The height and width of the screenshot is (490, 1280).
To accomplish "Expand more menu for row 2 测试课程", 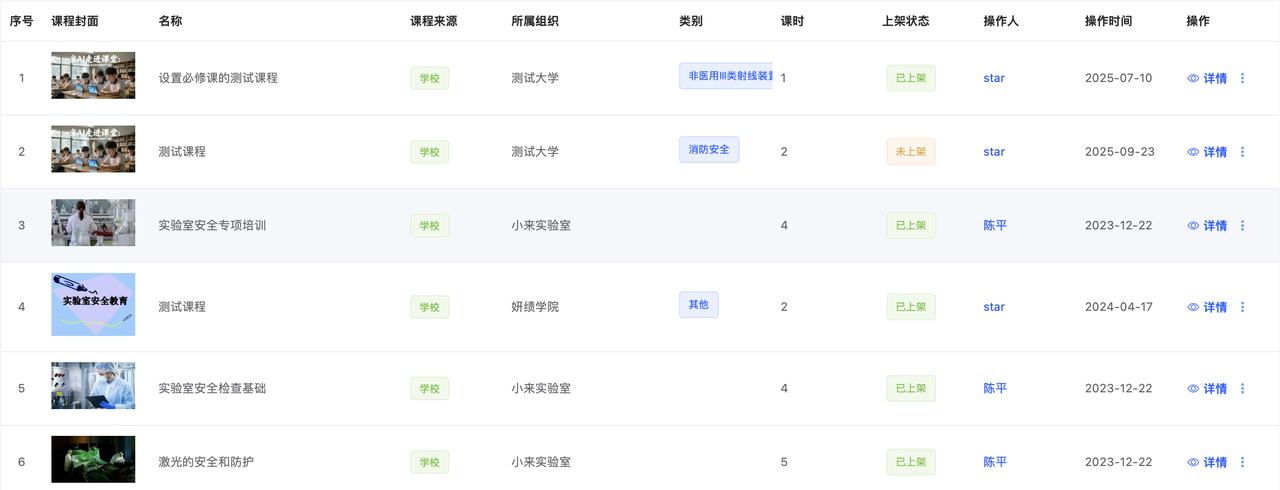I will 1242,152.
